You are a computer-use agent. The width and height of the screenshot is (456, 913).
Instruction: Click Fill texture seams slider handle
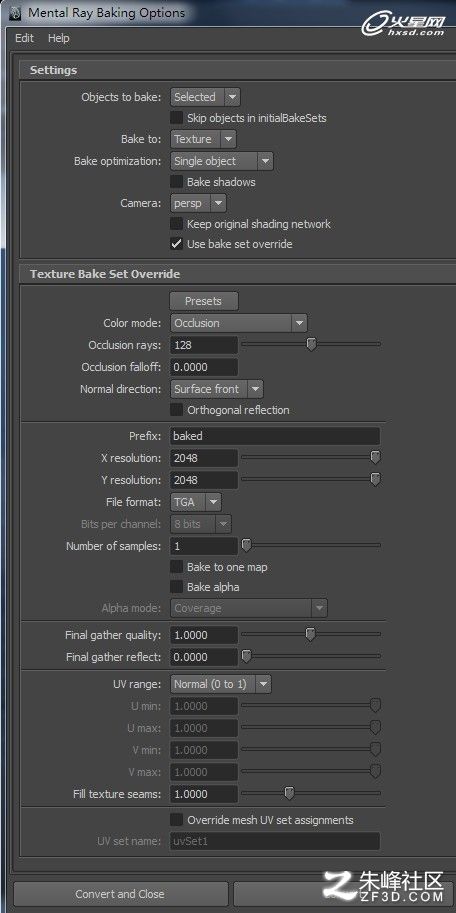289,794
